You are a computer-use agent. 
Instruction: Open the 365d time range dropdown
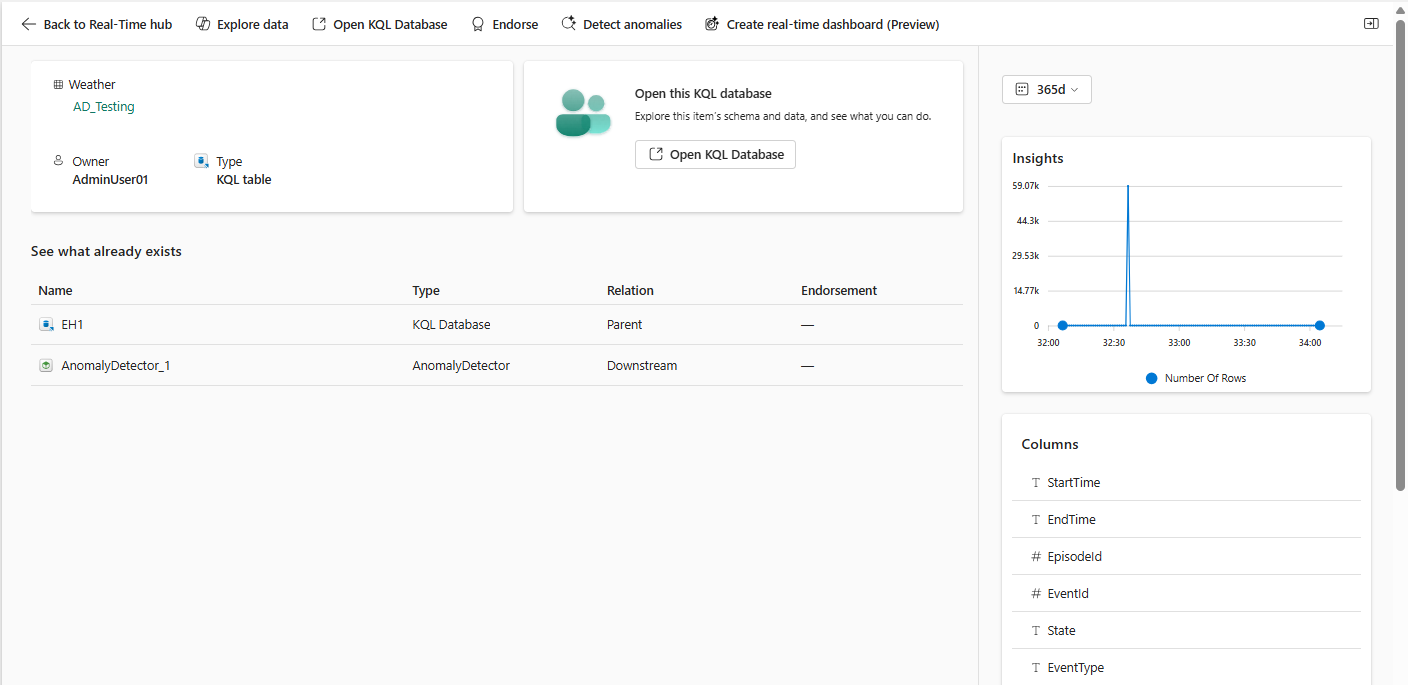pyautogui.click(x=1046, y=89)
